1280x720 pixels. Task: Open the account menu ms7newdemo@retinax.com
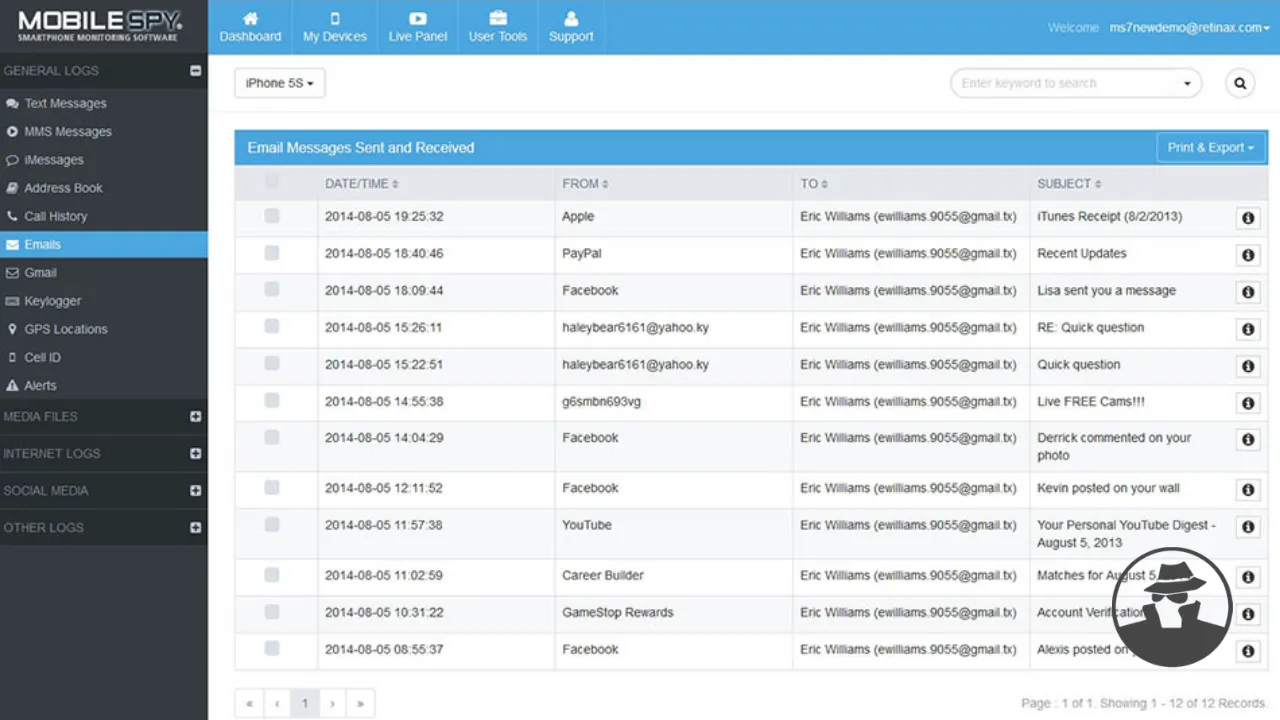(x=1189, y=28)
